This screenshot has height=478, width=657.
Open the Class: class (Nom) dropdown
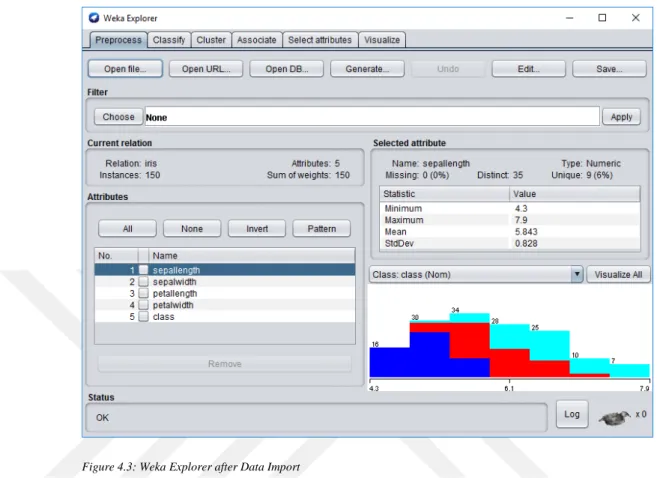[x=476, y=274]
